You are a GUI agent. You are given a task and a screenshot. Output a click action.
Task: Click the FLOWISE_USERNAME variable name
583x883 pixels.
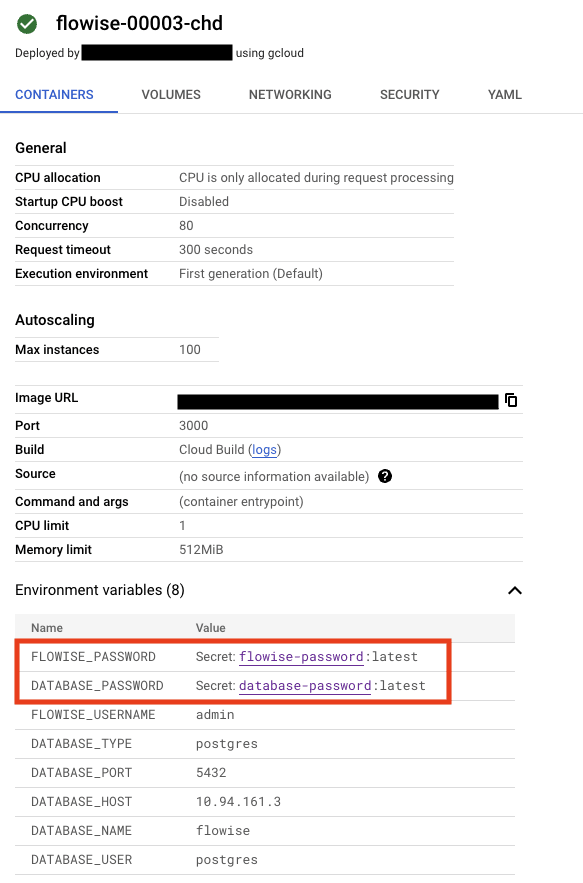(x=93, y=715)
